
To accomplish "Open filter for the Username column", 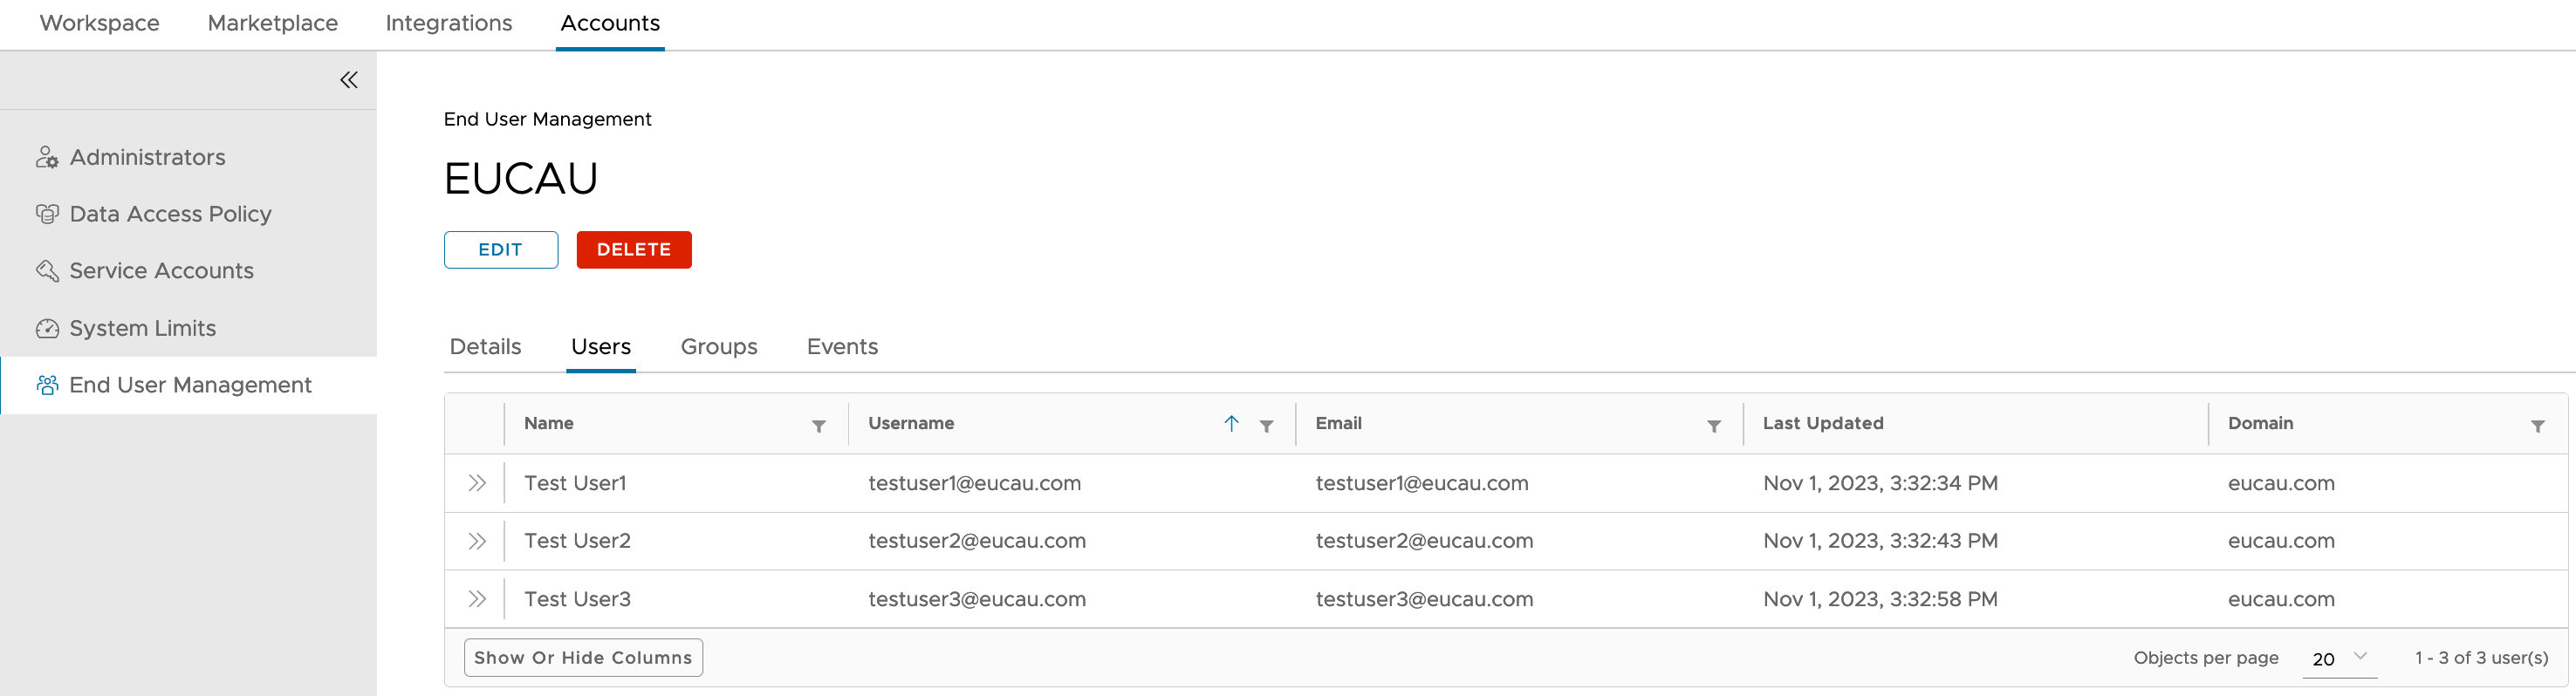I will click(x=1266, y=426).
